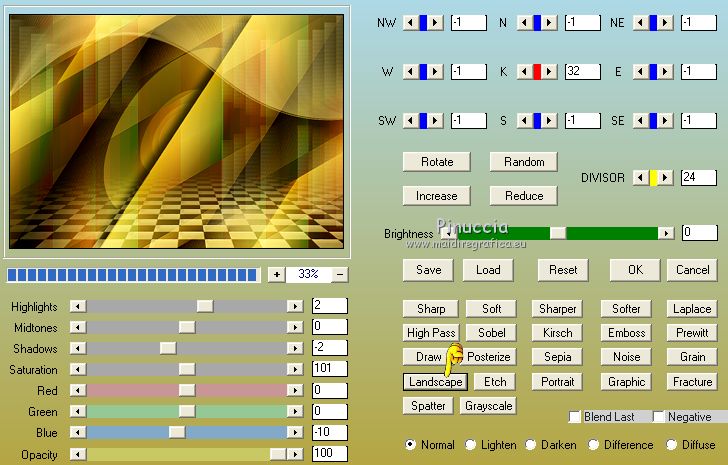Click Red slider left arrow
Viewport: 728px width, 465px height.
(x=78, y=390)
